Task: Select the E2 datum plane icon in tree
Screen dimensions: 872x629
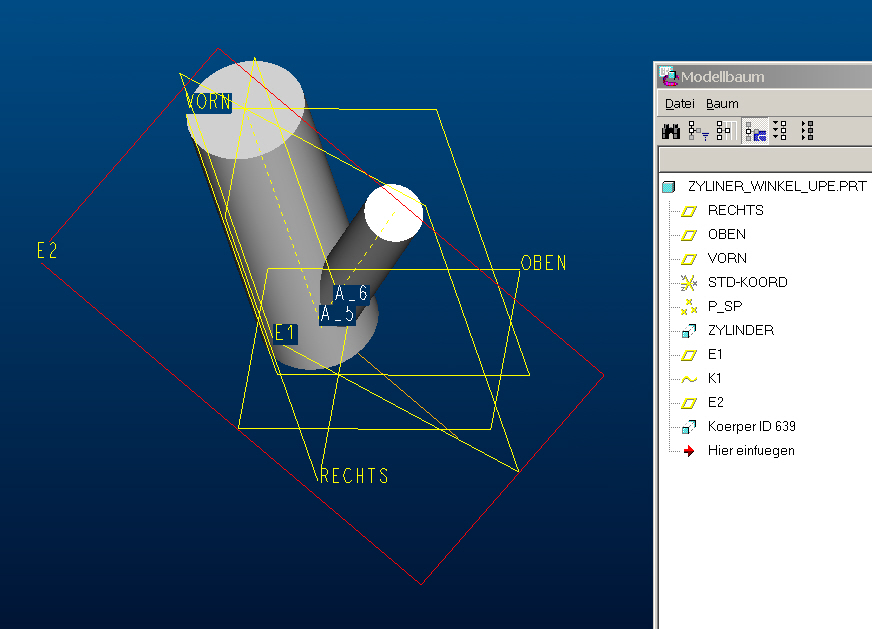Action: (x=689, y=403)
